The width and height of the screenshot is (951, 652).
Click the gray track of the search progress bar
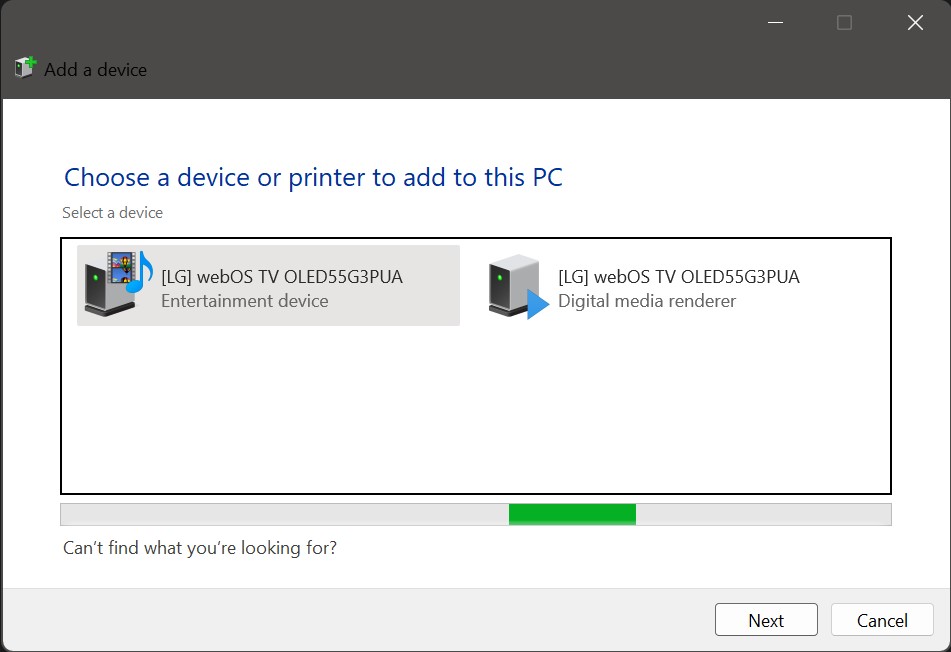(x=280, y=514)
